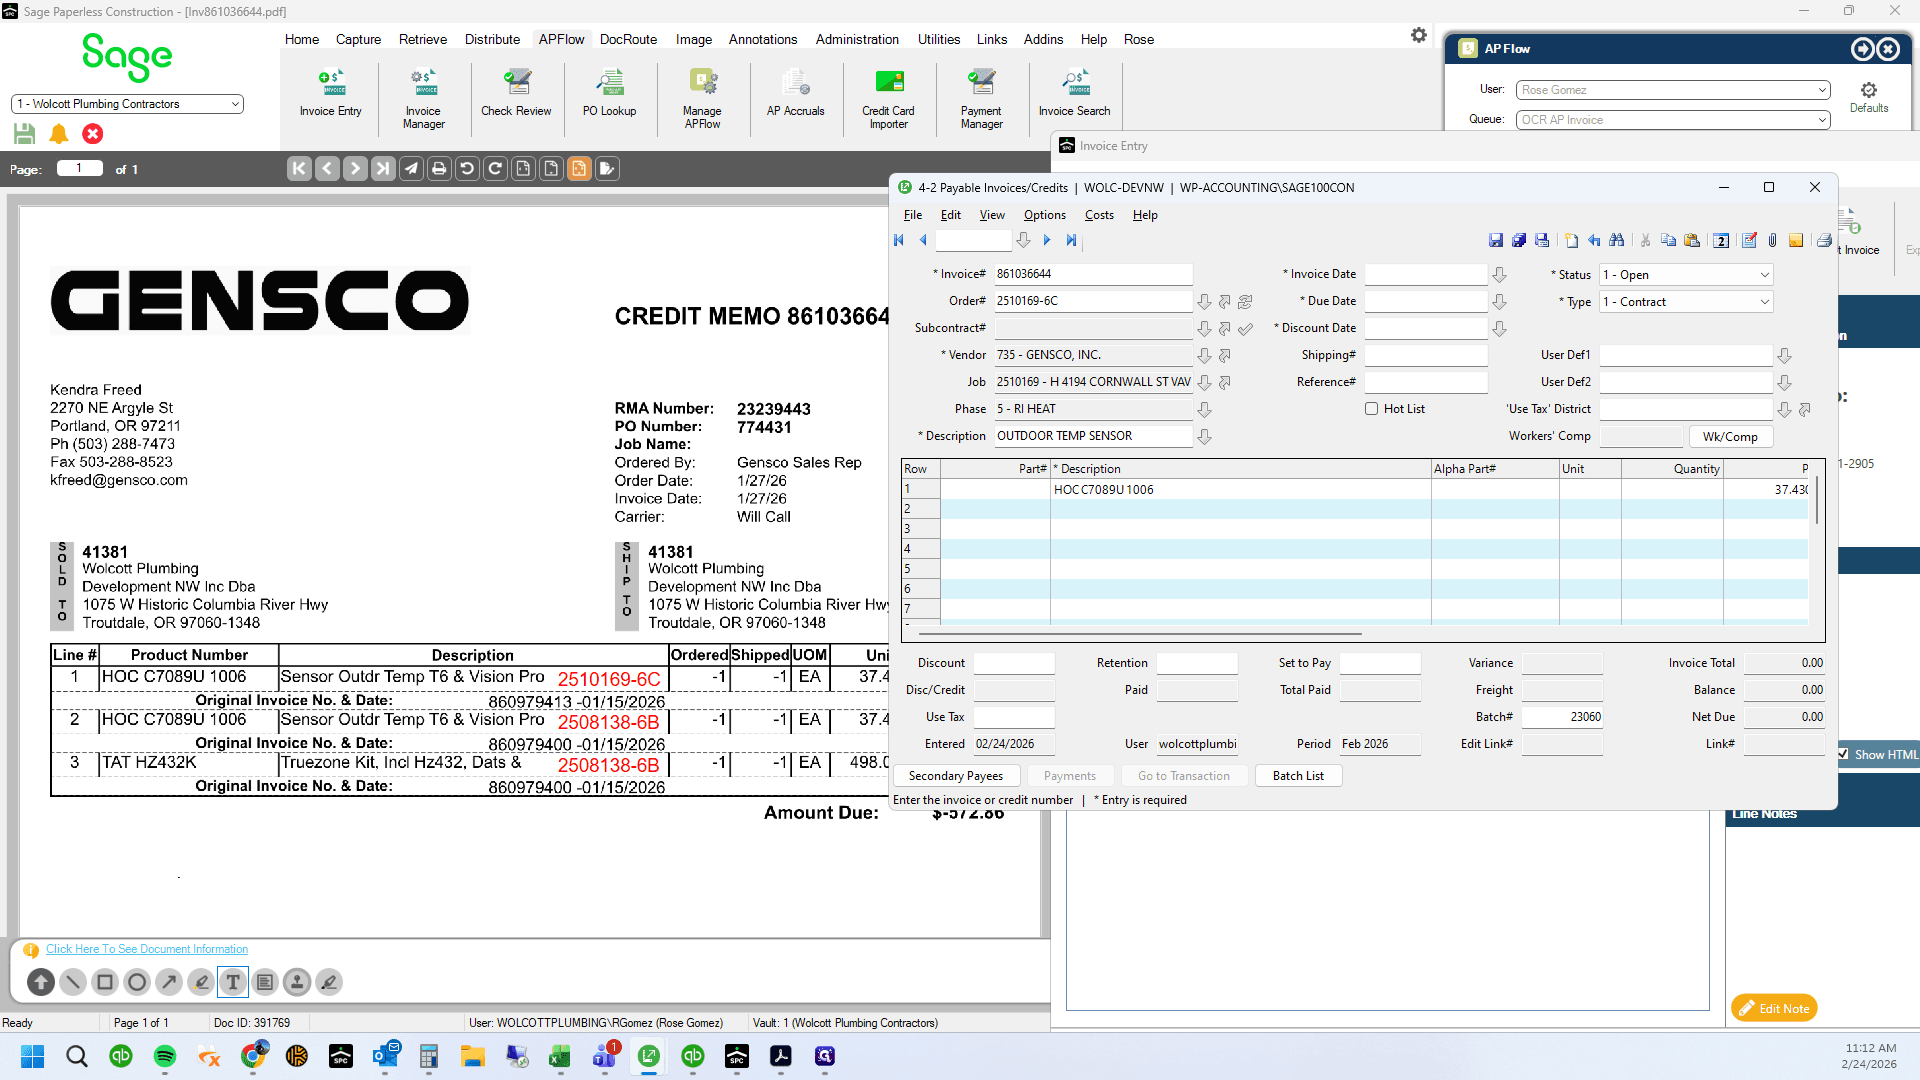Open the APFlow menu tab
Screen dimensions: 1920x1080
(561, 39)
